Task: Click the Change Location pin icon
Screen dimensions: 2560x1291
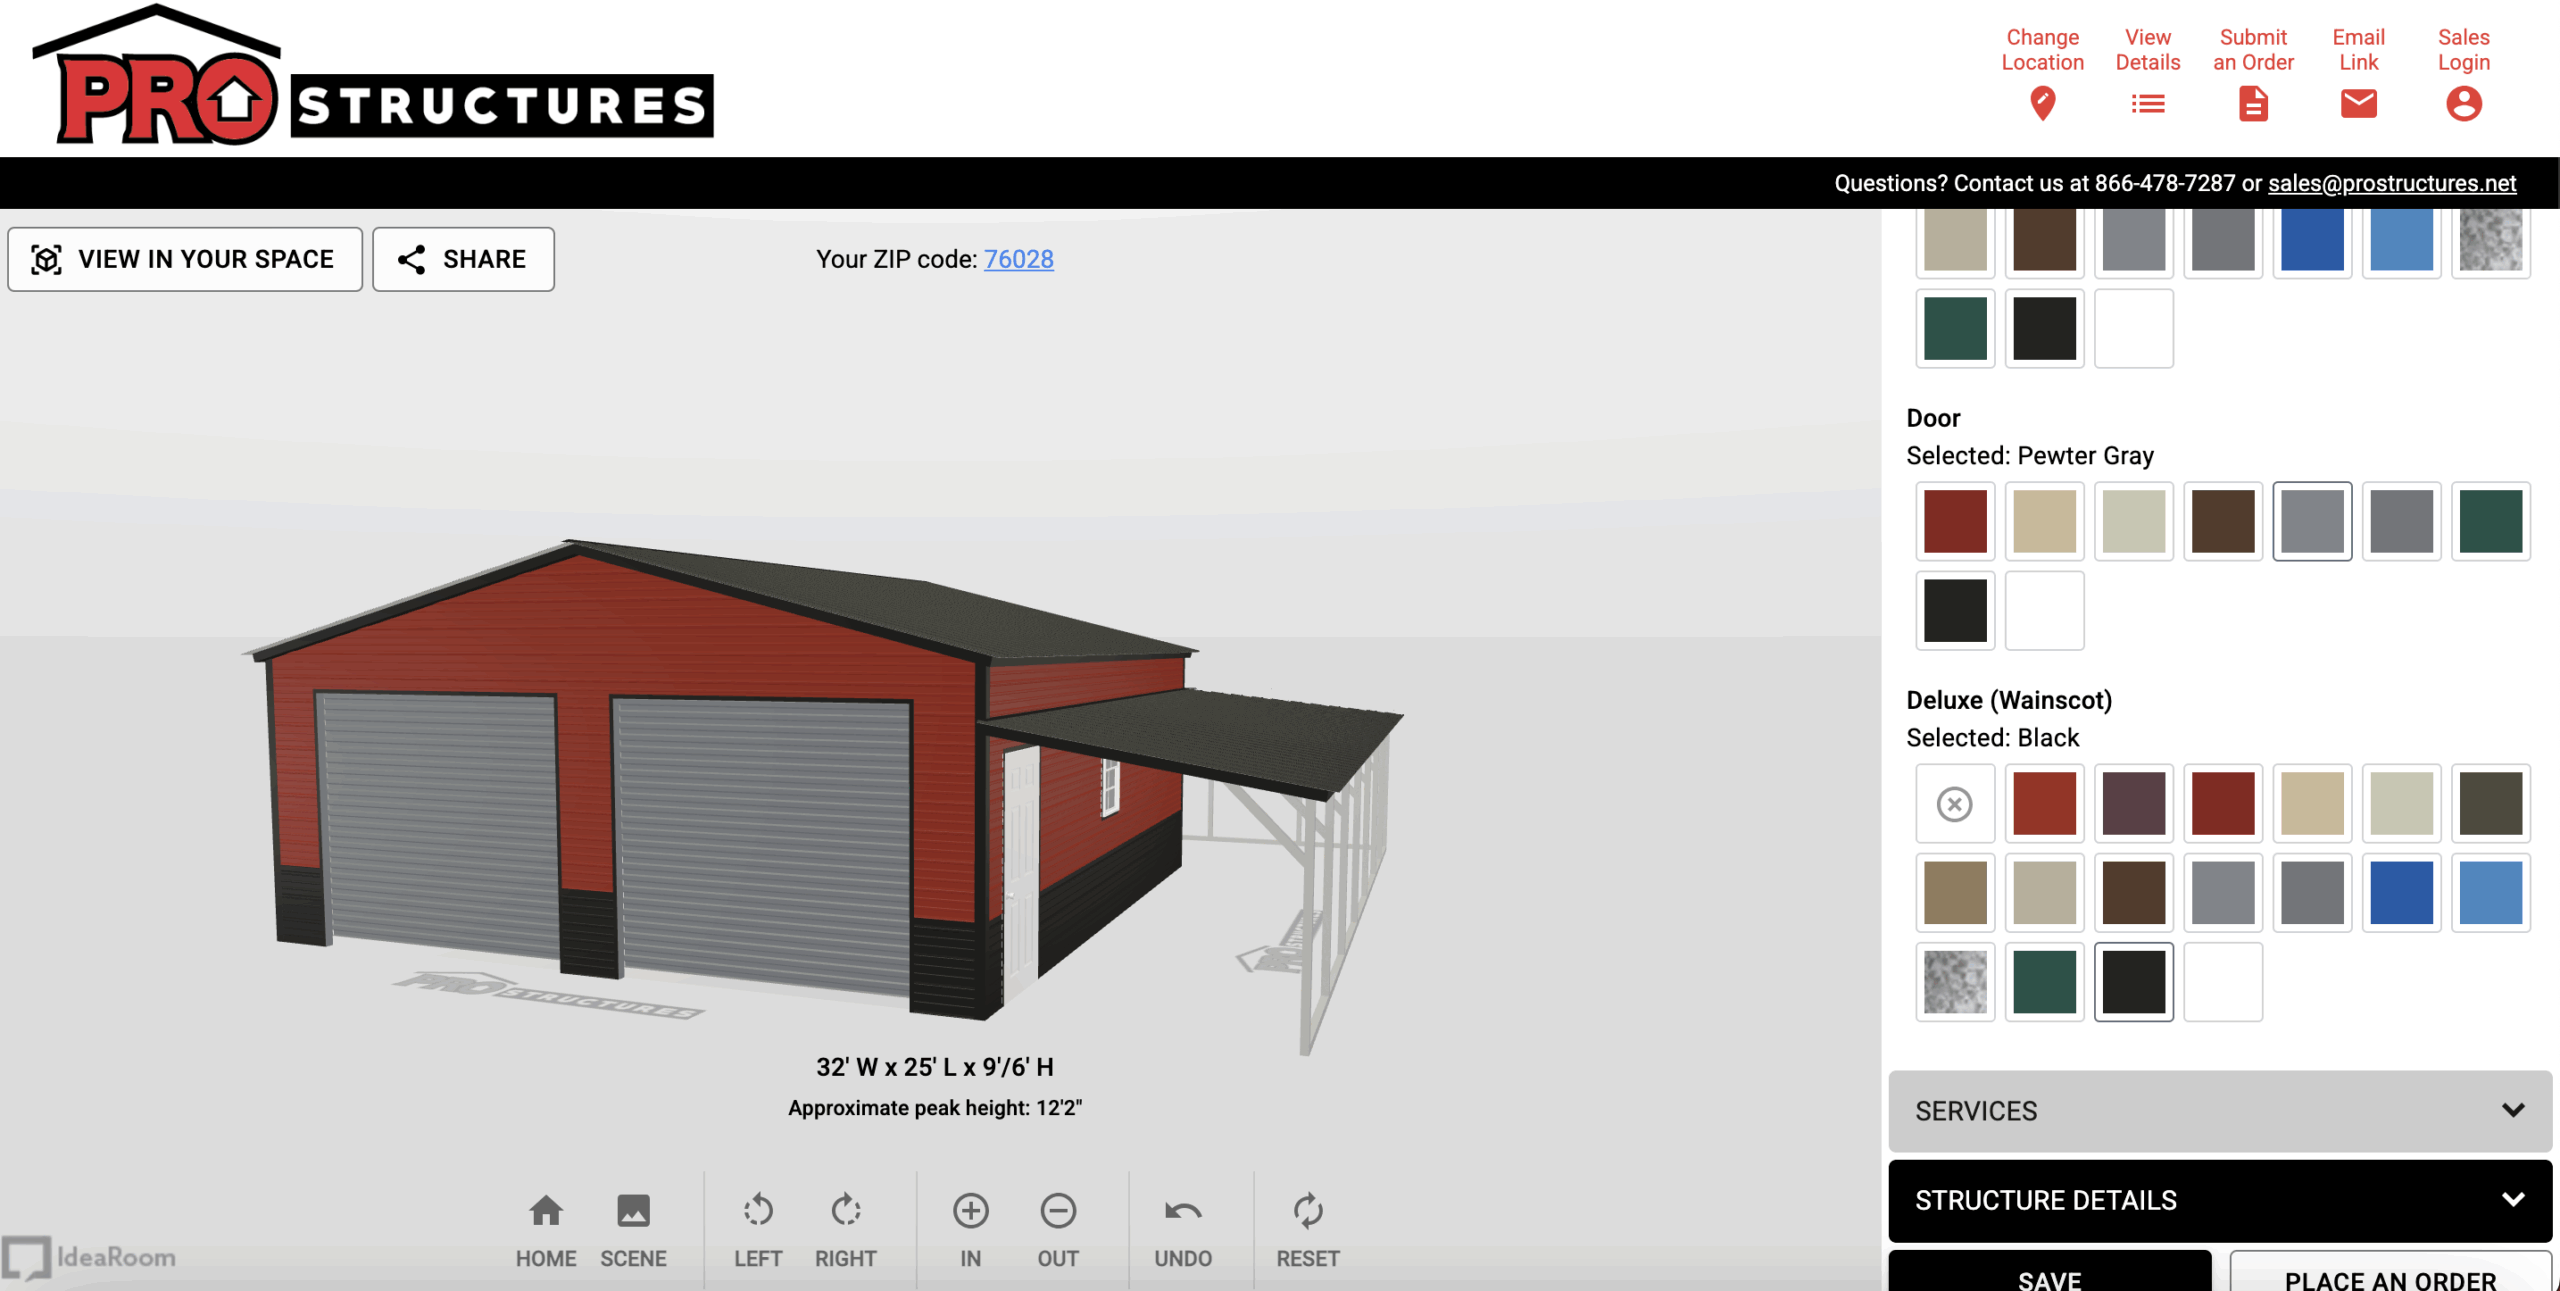Action: (x=2042, y=103)
